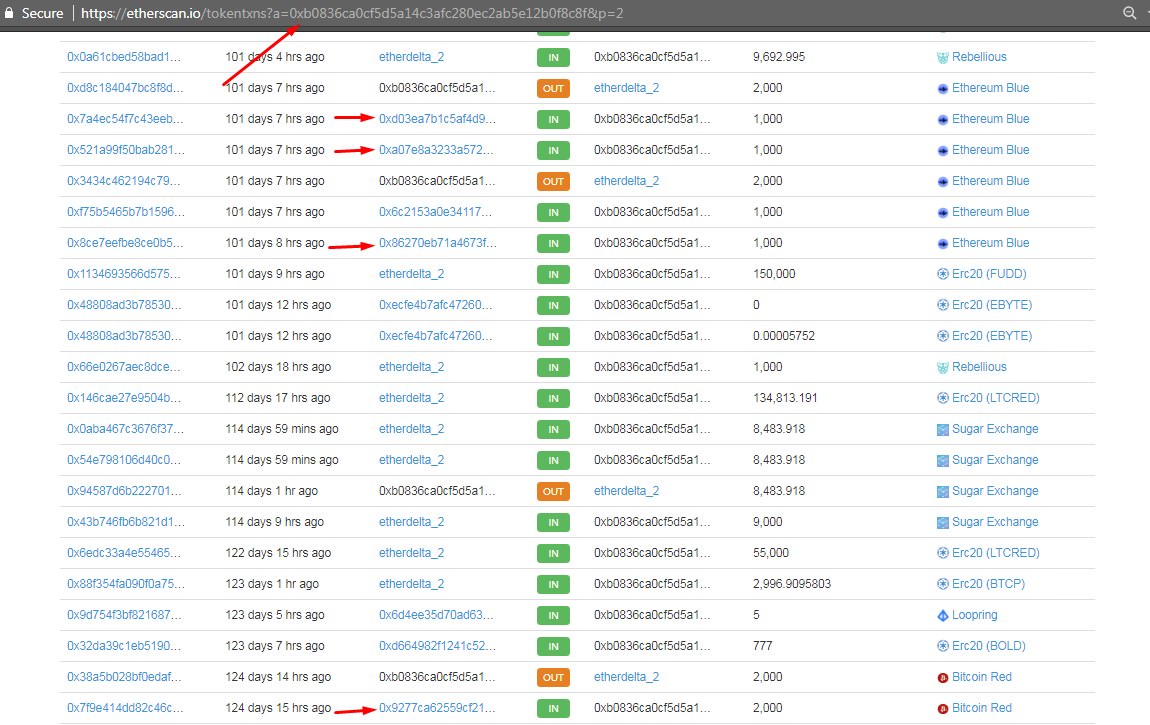Click Sugar Exchange icon in 114 days 9 hrs row
Viewport: 1150px width, 725px height.
coord(943,523)
